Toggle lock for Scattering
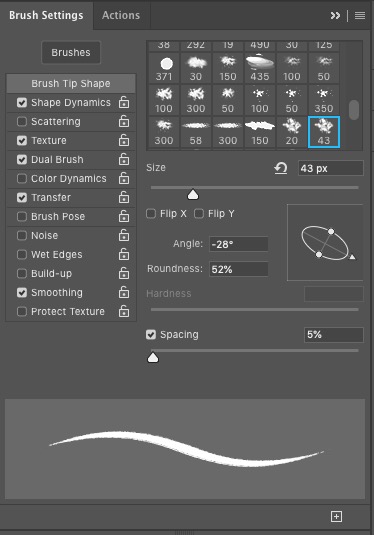Screen dimensions: 374x535 [x=124, y=121]
